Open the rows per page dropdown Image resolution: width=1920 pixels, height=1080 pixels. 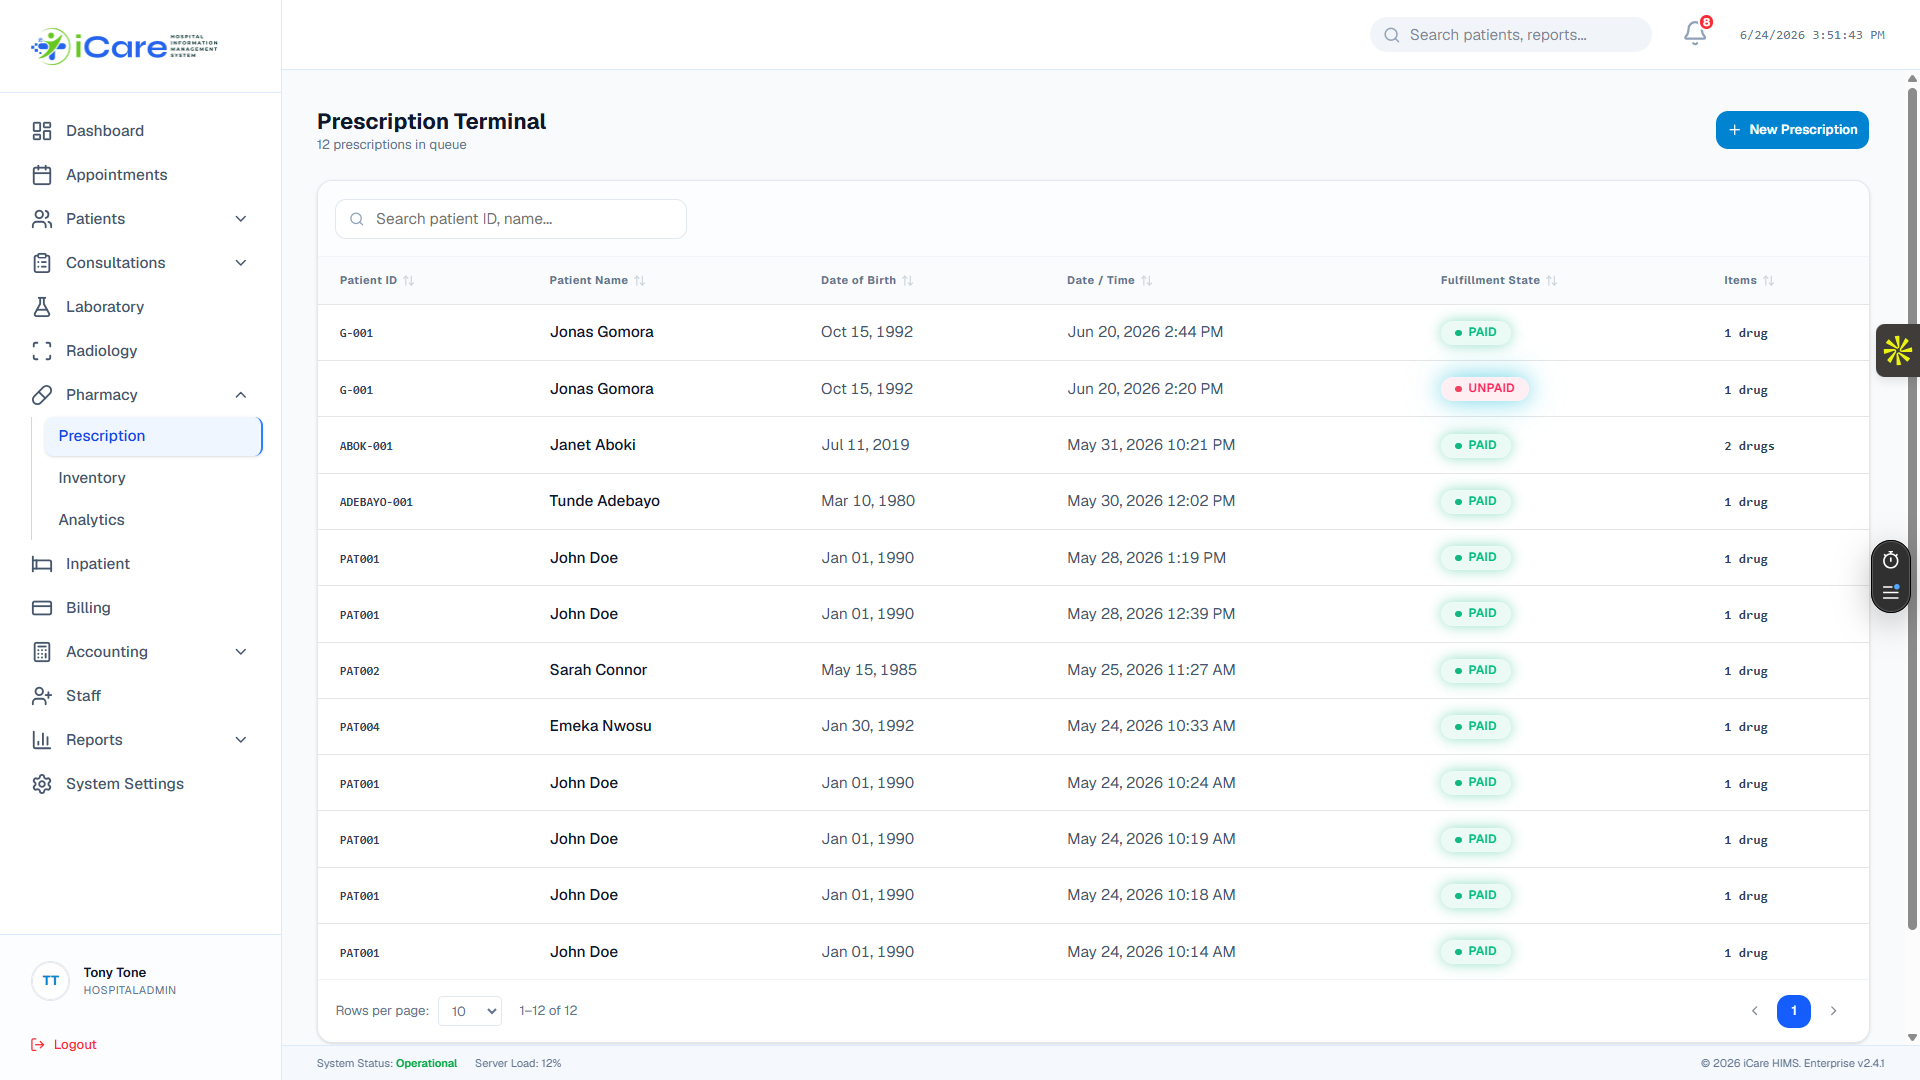pos(470,1011)
